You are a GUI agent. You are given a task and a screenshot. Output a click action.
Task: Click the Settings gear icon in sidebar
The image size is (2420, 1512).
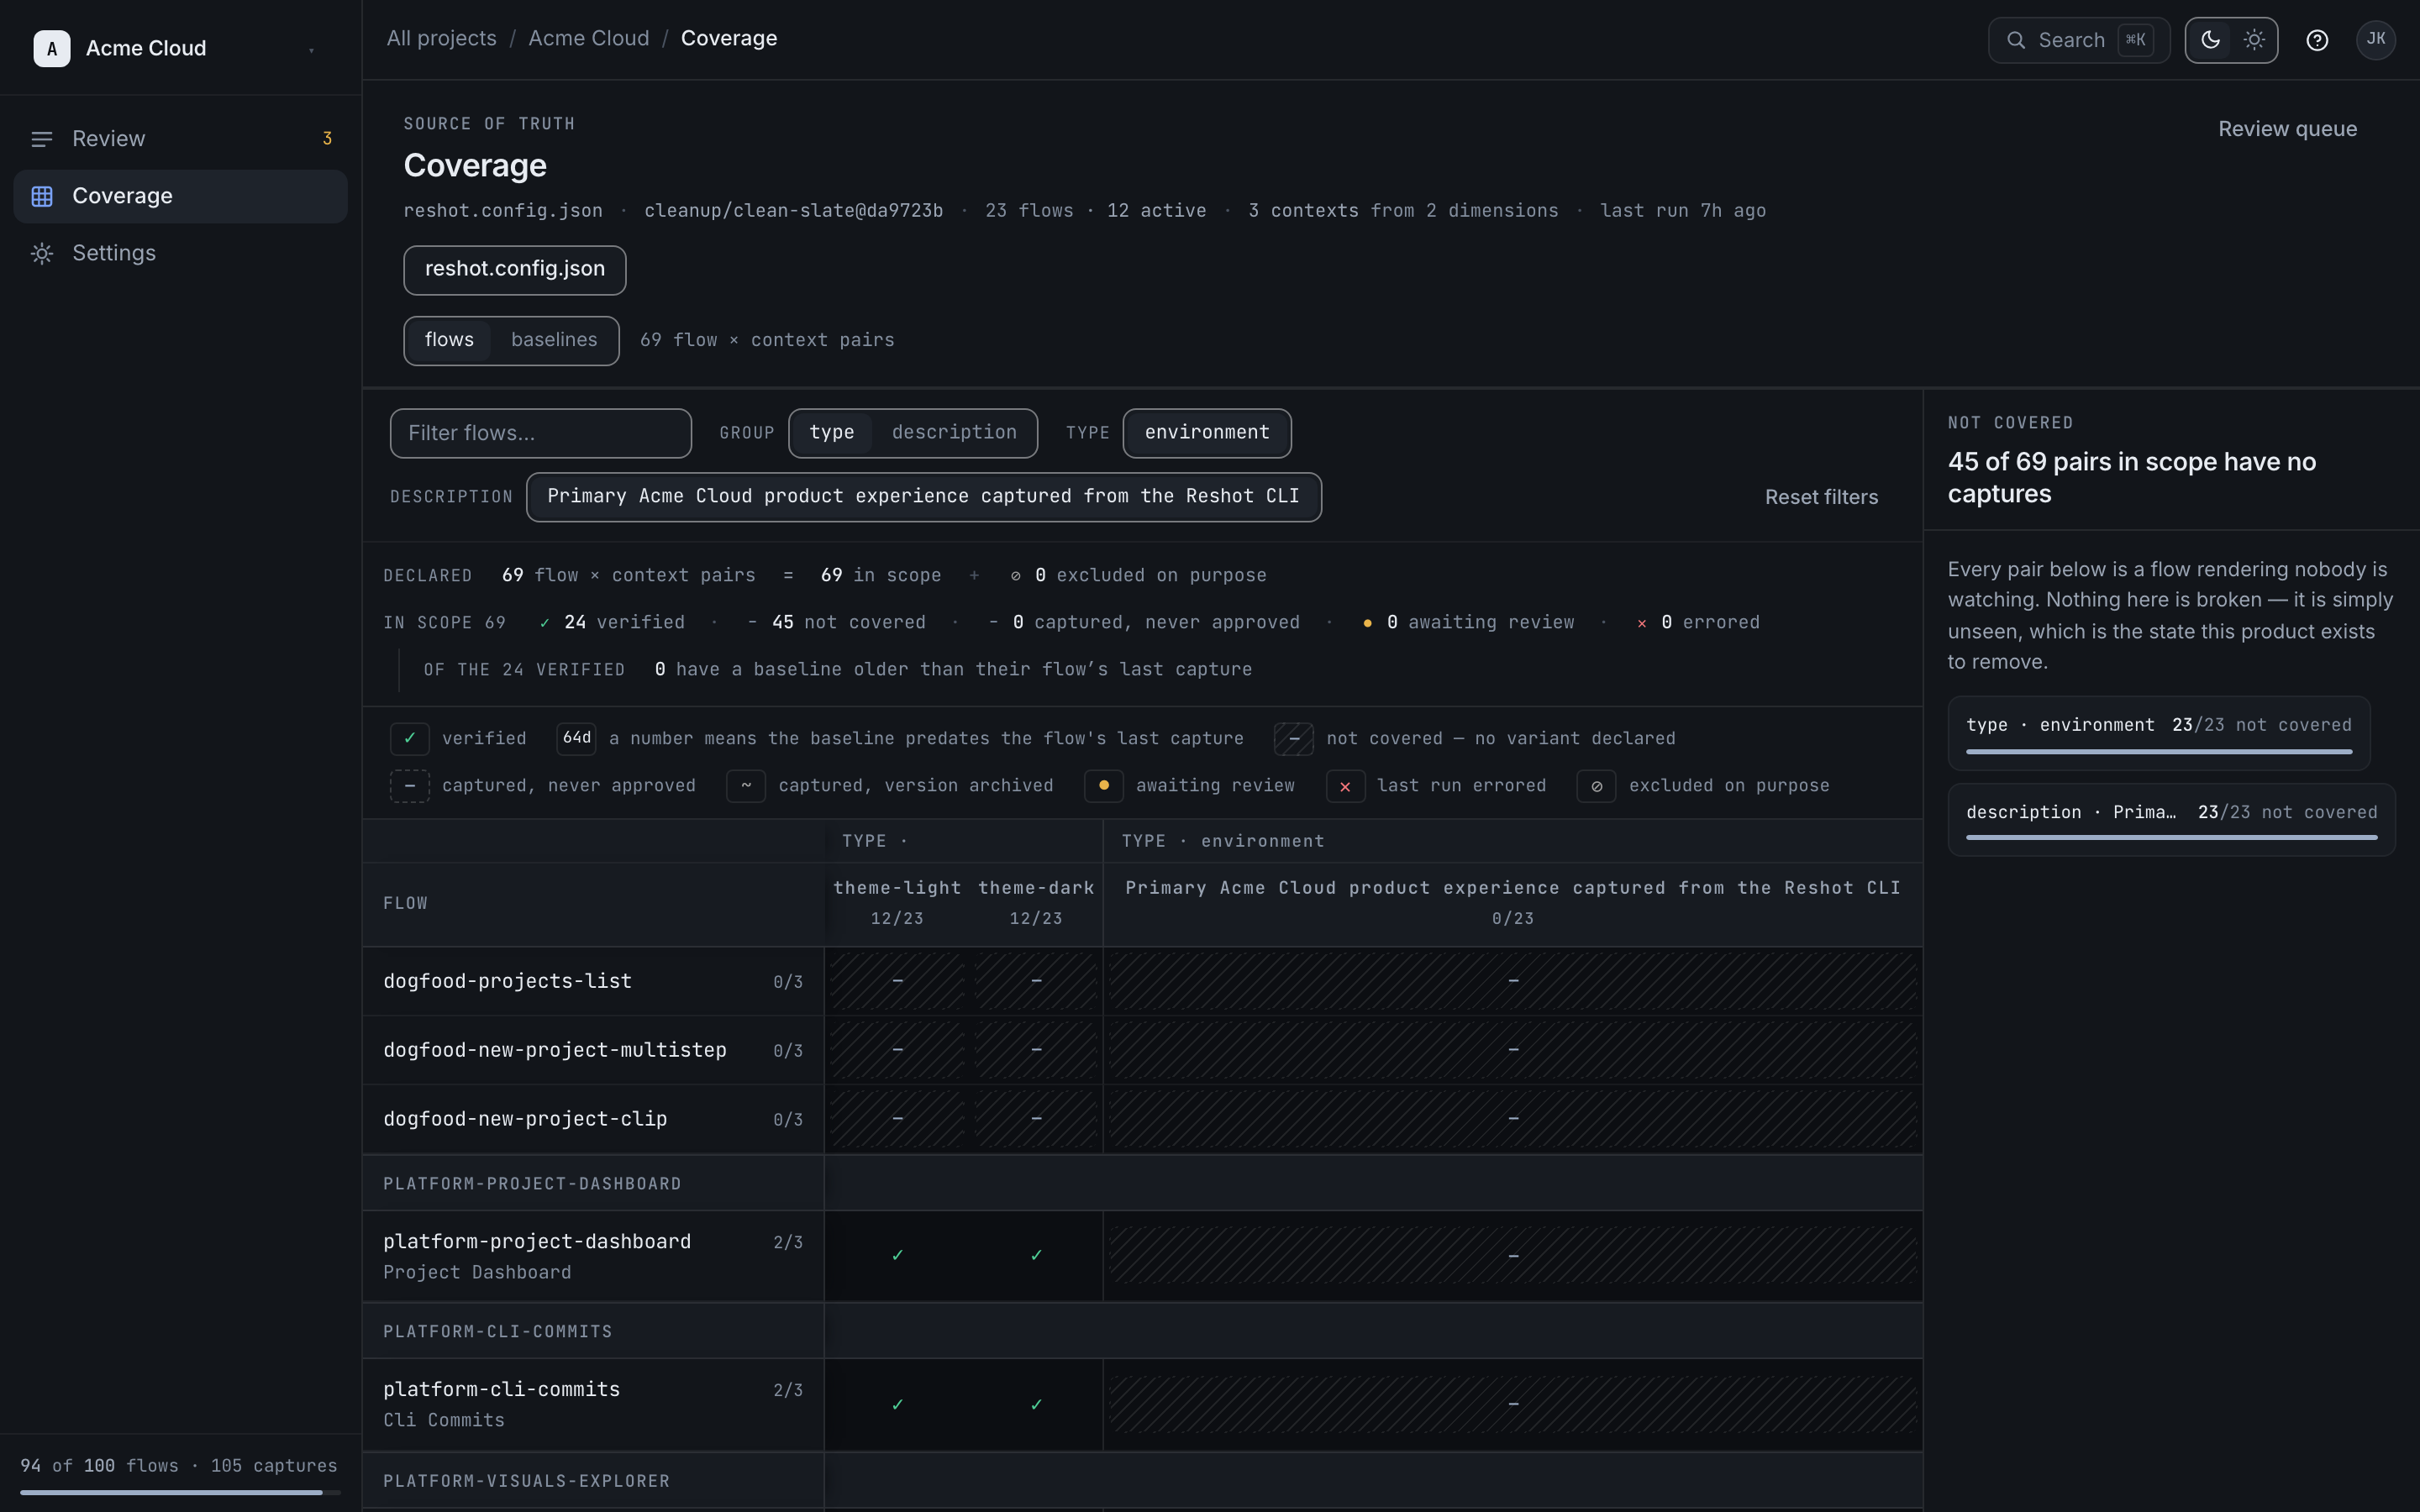42,254
